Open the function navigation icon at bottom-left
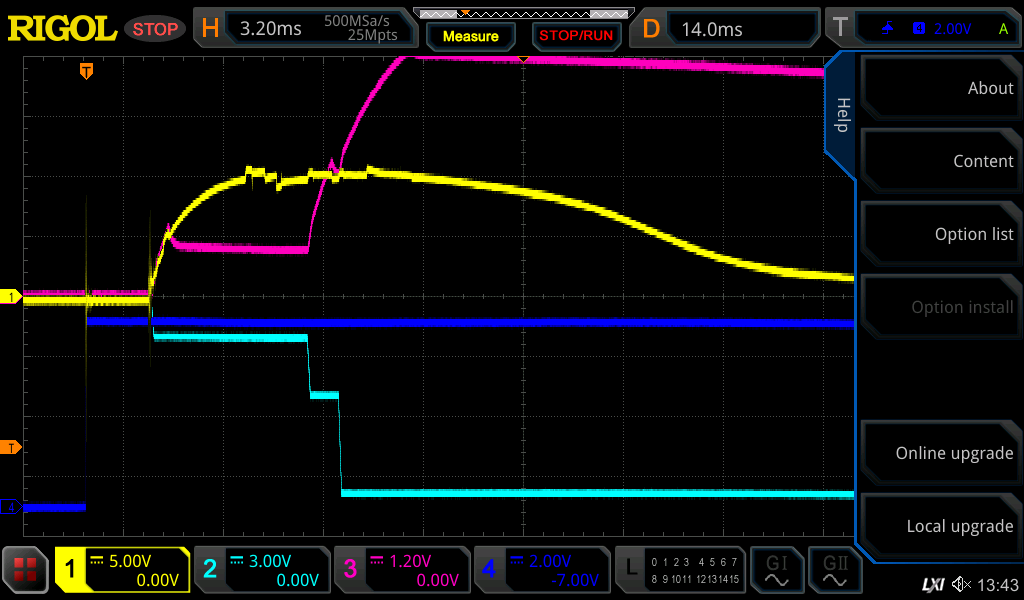Screen dimensions: 1024x600 pos(26,570)
